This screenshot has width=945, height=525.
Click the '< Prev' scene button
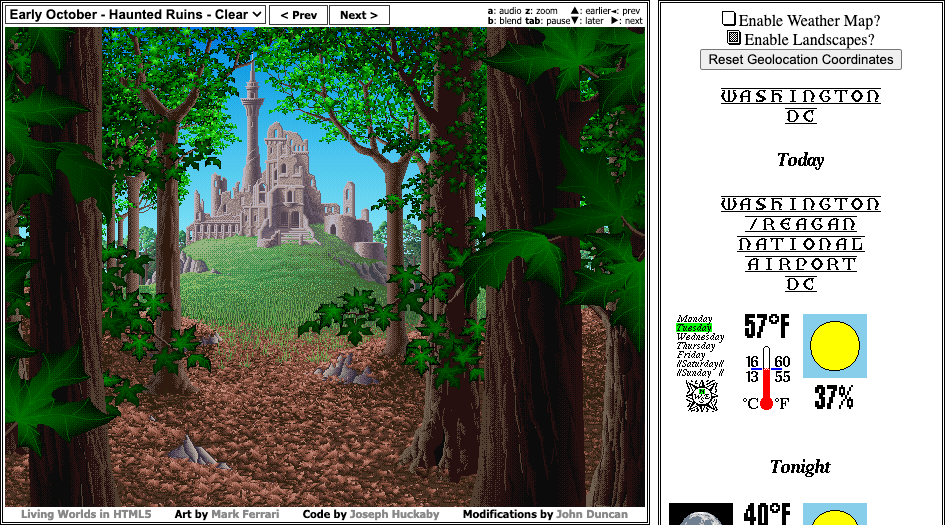(x=298, y=15)
